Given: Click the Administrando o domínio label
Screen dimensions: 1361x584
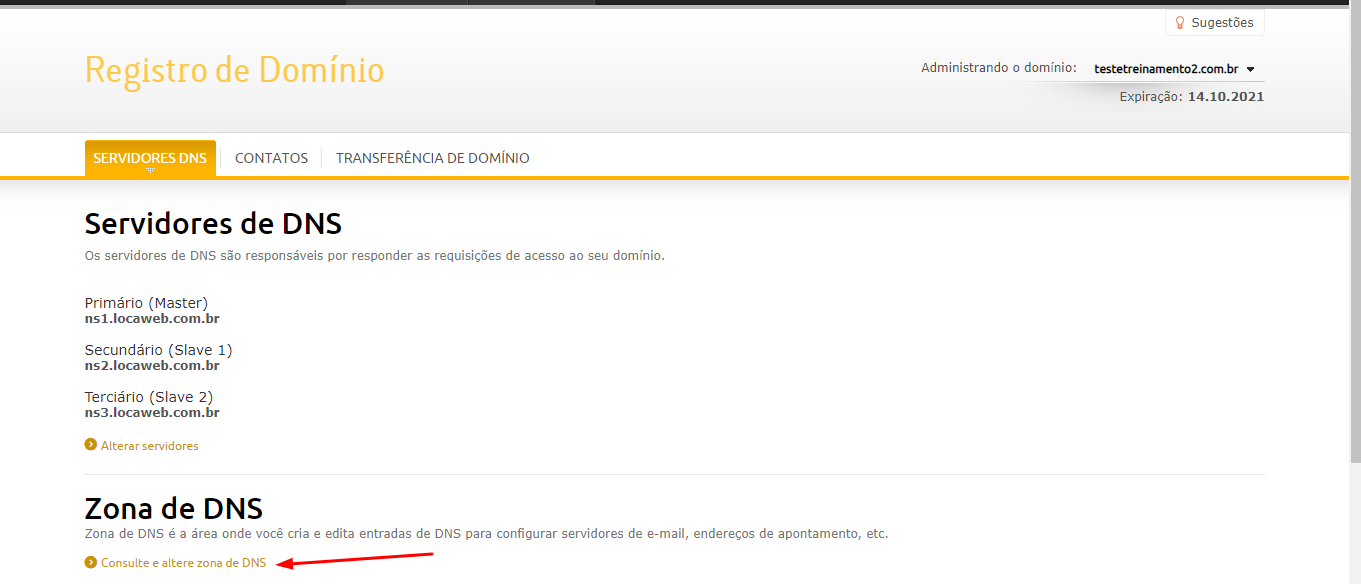Looking at the screenshot, I should (998, 68).
